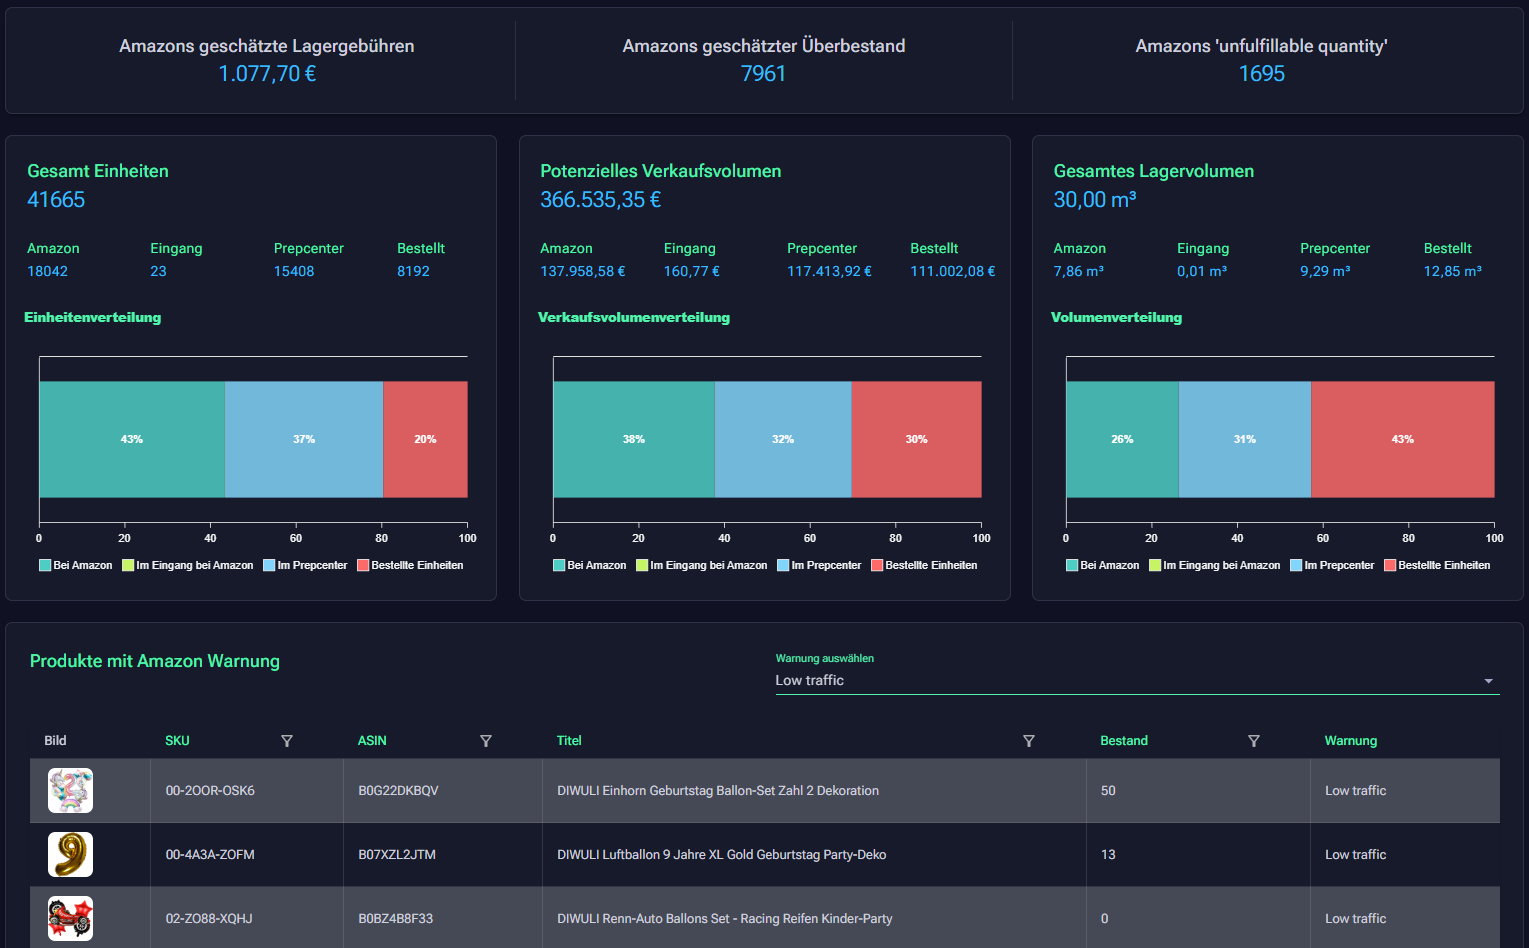Image resolution: width=1529 pixels, height=948 pixels.
Task: Open the filter for the Titel column
Action: [1029, 740]
